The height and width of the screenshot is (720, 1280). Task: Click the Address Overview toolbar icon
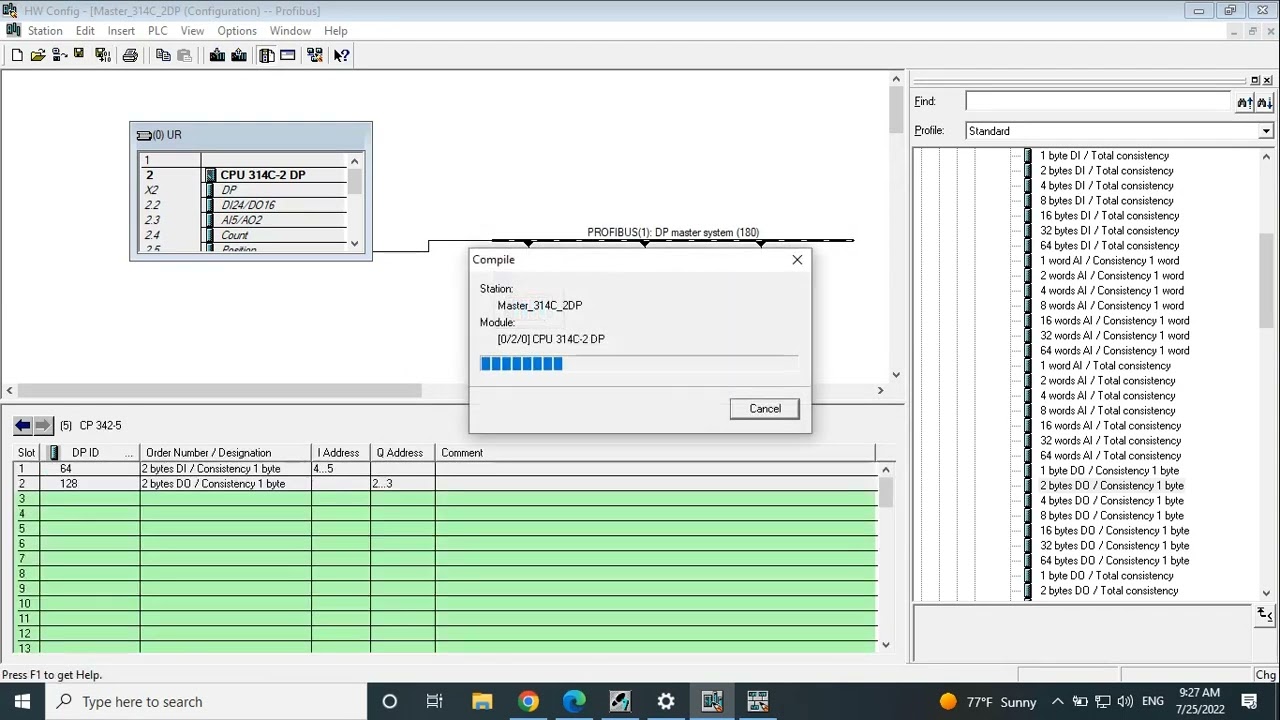[x=288, y=55]
